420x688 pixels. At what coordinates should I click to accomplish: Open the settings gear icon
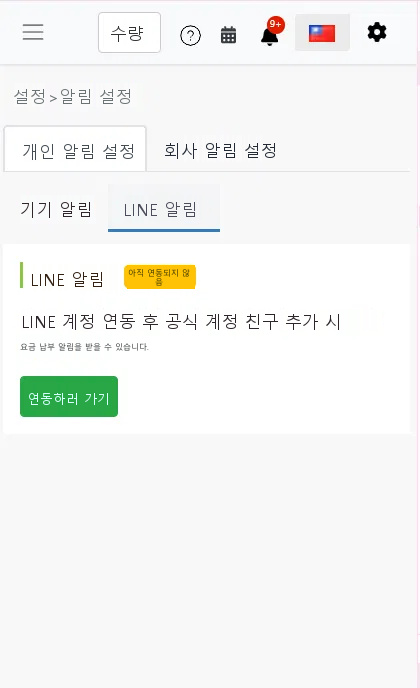point(377,32)
